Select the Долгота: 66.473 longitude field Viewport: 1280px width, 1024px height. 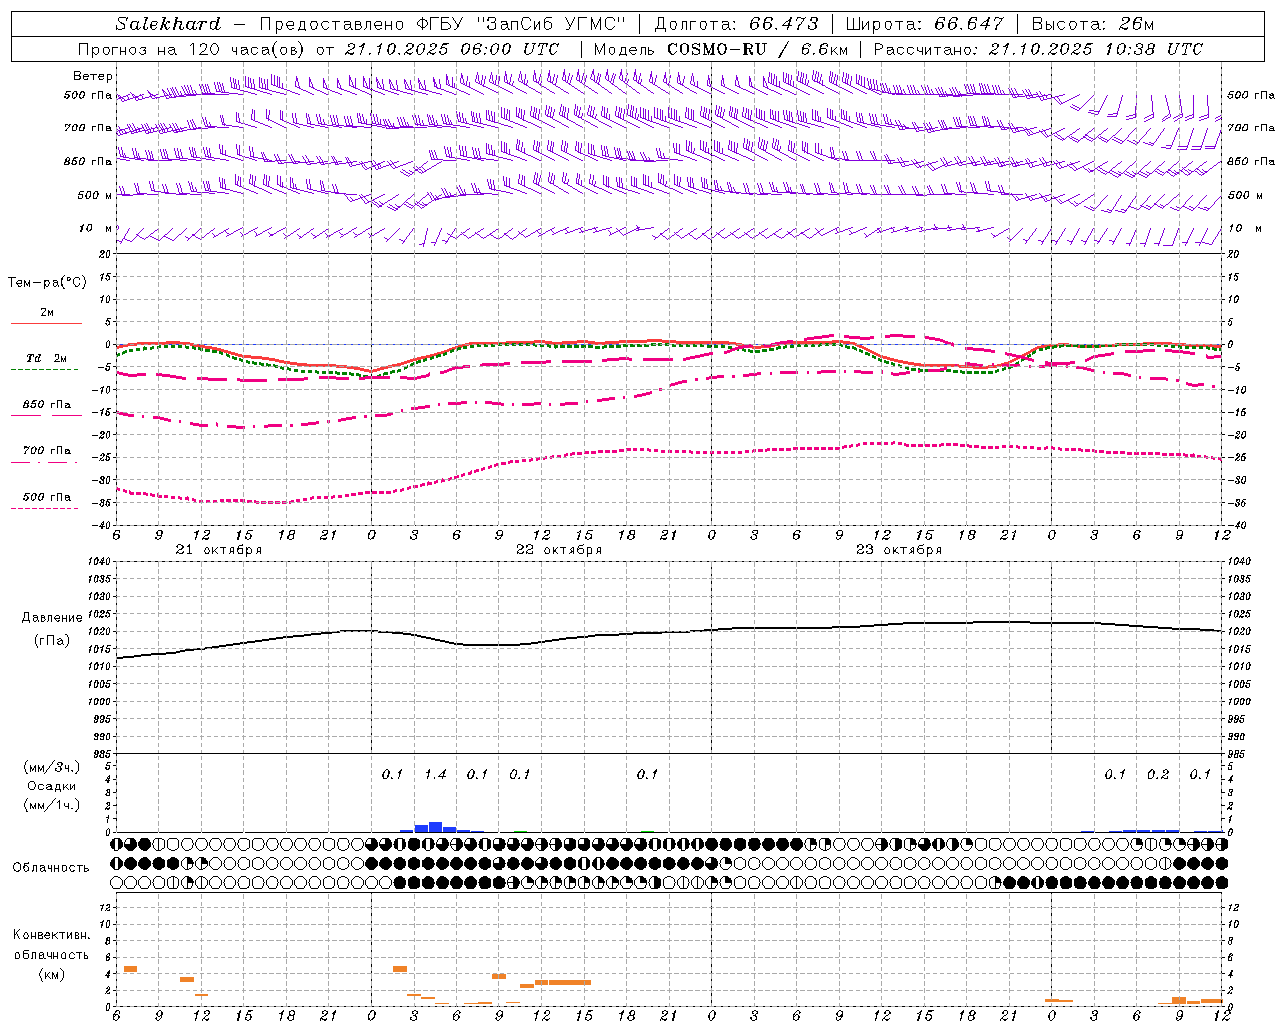(x=735, y=24)
